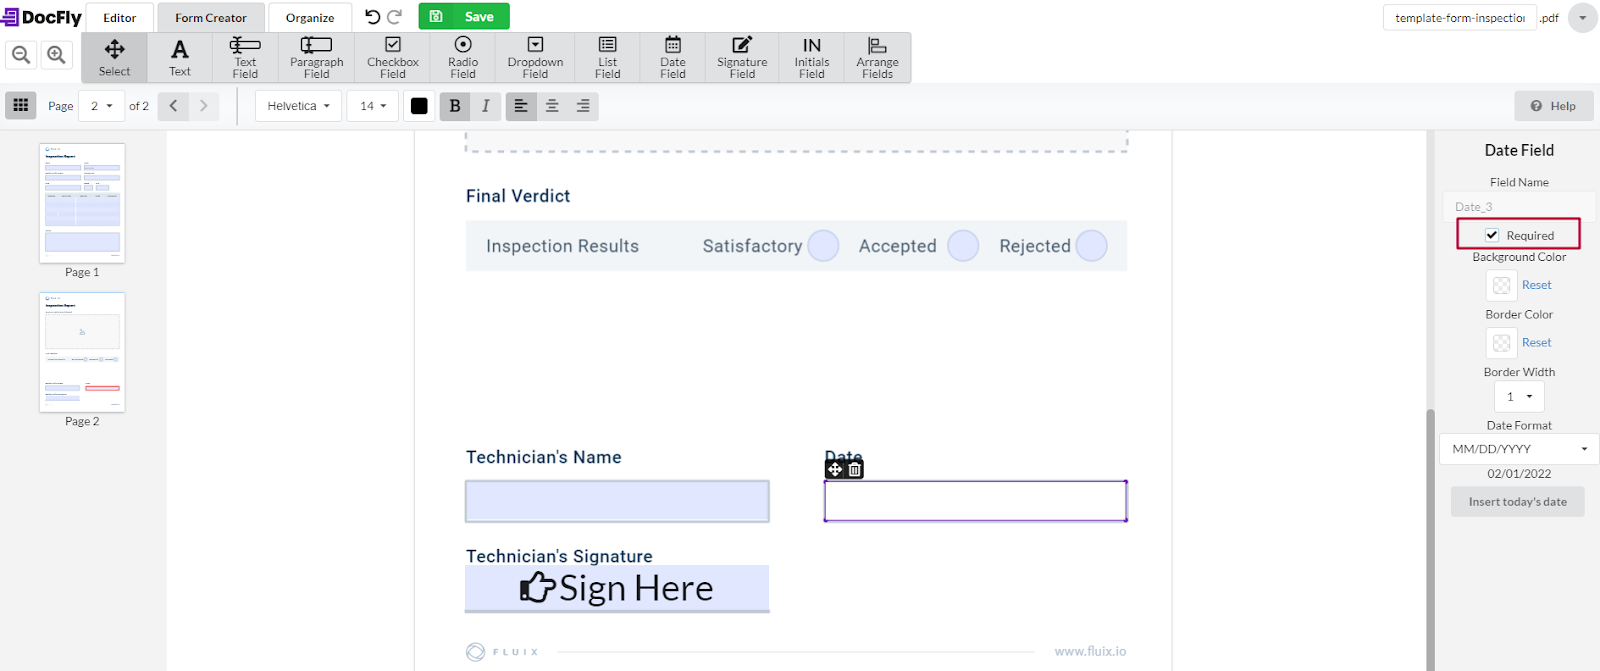Select the Satisfactory radio button
The width and height of the screenshot is (1600, 671).
(823, 246)
